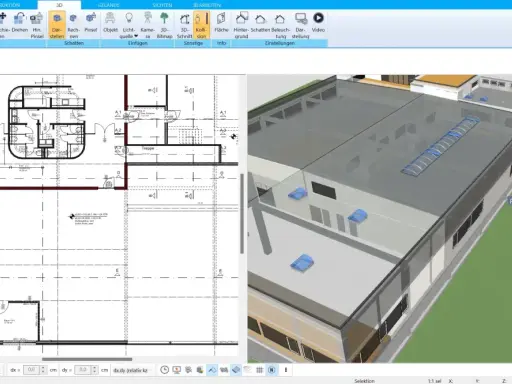512x384 pixels.
Task: Switch to the 3D ribbon tab
Action: coord(59,5)
